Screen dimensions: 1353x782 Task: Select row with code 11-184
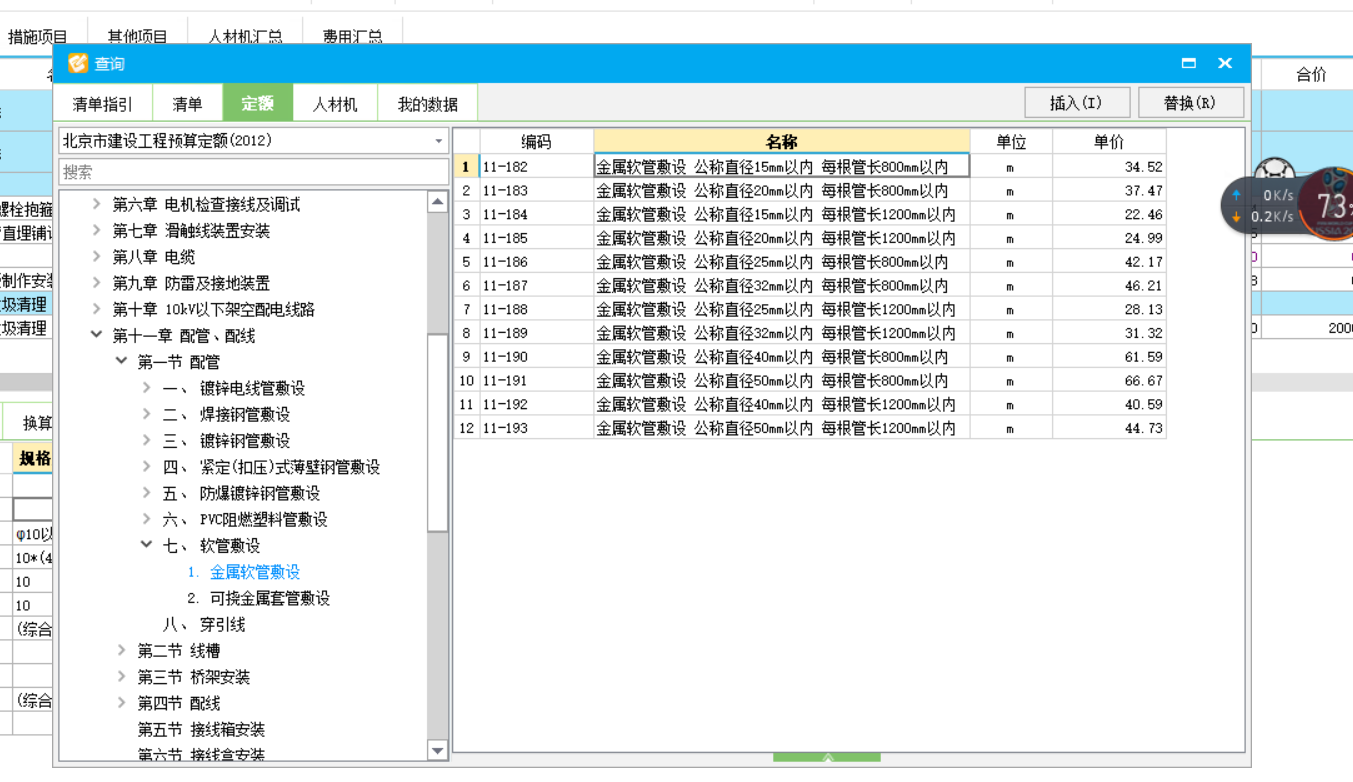[811, 214]
